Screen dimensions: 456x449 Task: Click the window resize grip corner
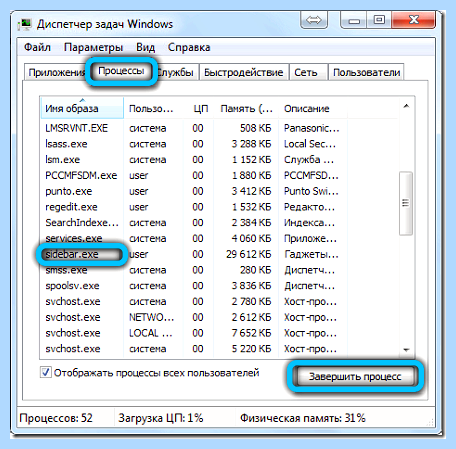430,422
